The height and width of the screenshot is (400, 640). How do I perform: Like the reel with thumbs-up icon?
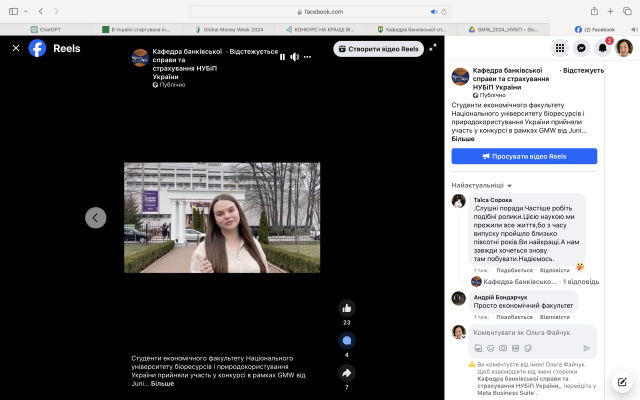point(347,308)
